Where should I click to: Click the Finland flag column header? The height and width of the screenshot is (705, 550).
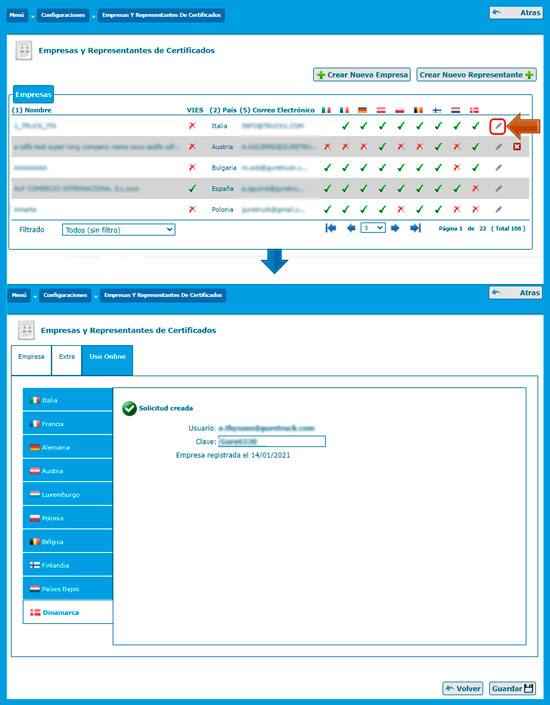click(x=437, y=110)
